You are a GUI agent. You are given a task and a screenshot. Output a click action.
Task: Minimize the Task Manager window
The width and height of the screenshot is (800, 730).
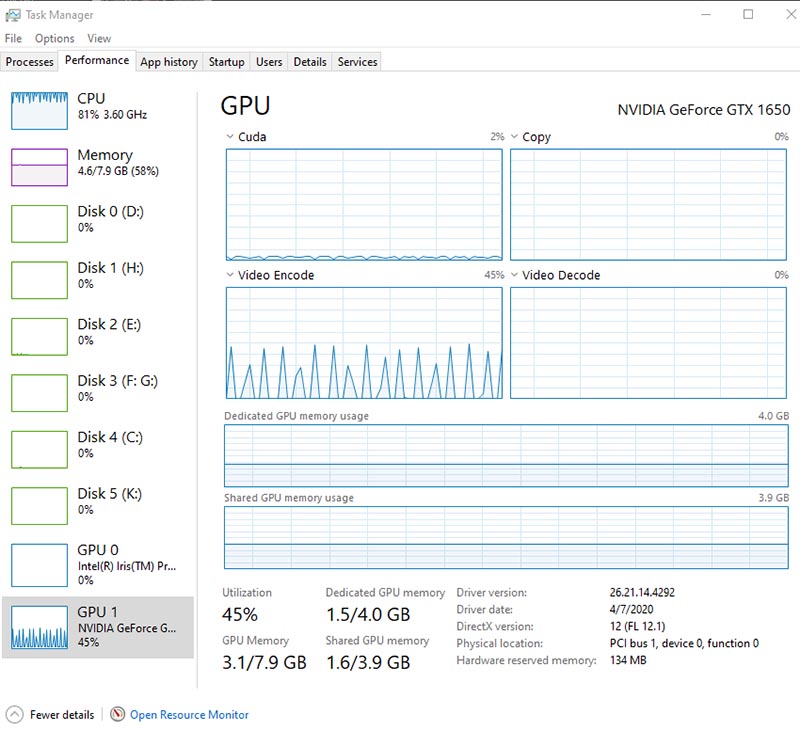706,15
